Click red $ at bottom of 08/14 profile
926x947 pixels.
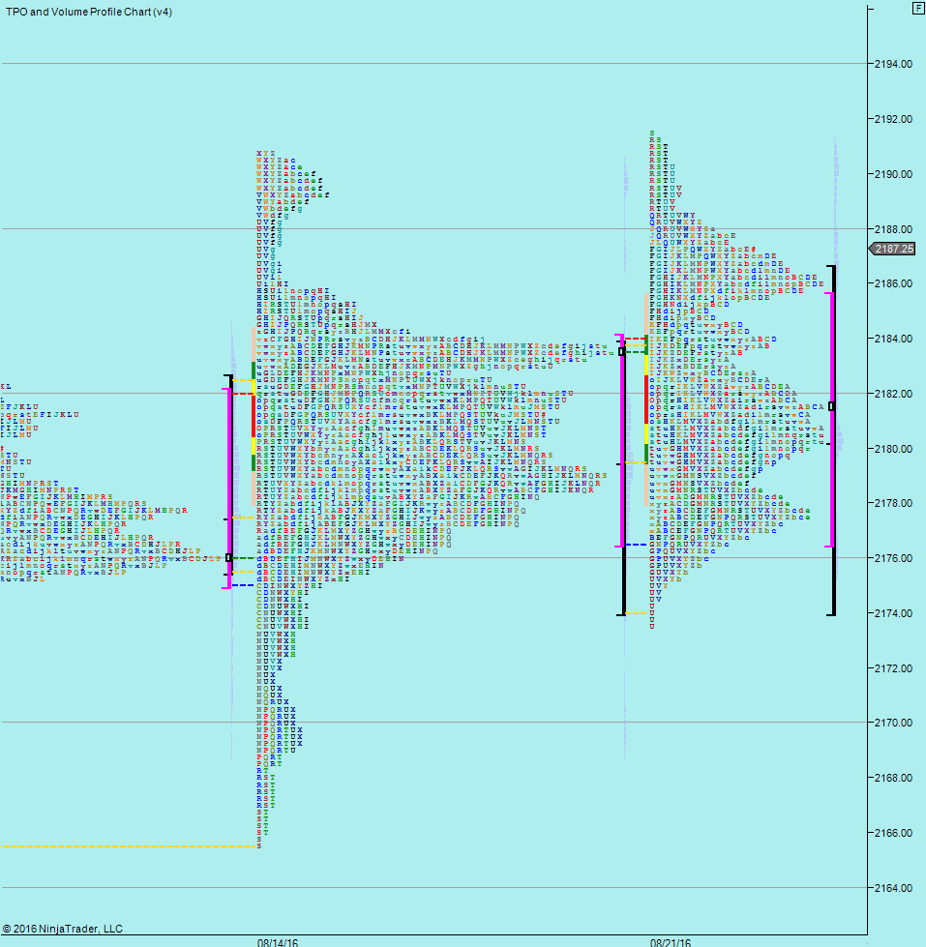coord(259,847)
